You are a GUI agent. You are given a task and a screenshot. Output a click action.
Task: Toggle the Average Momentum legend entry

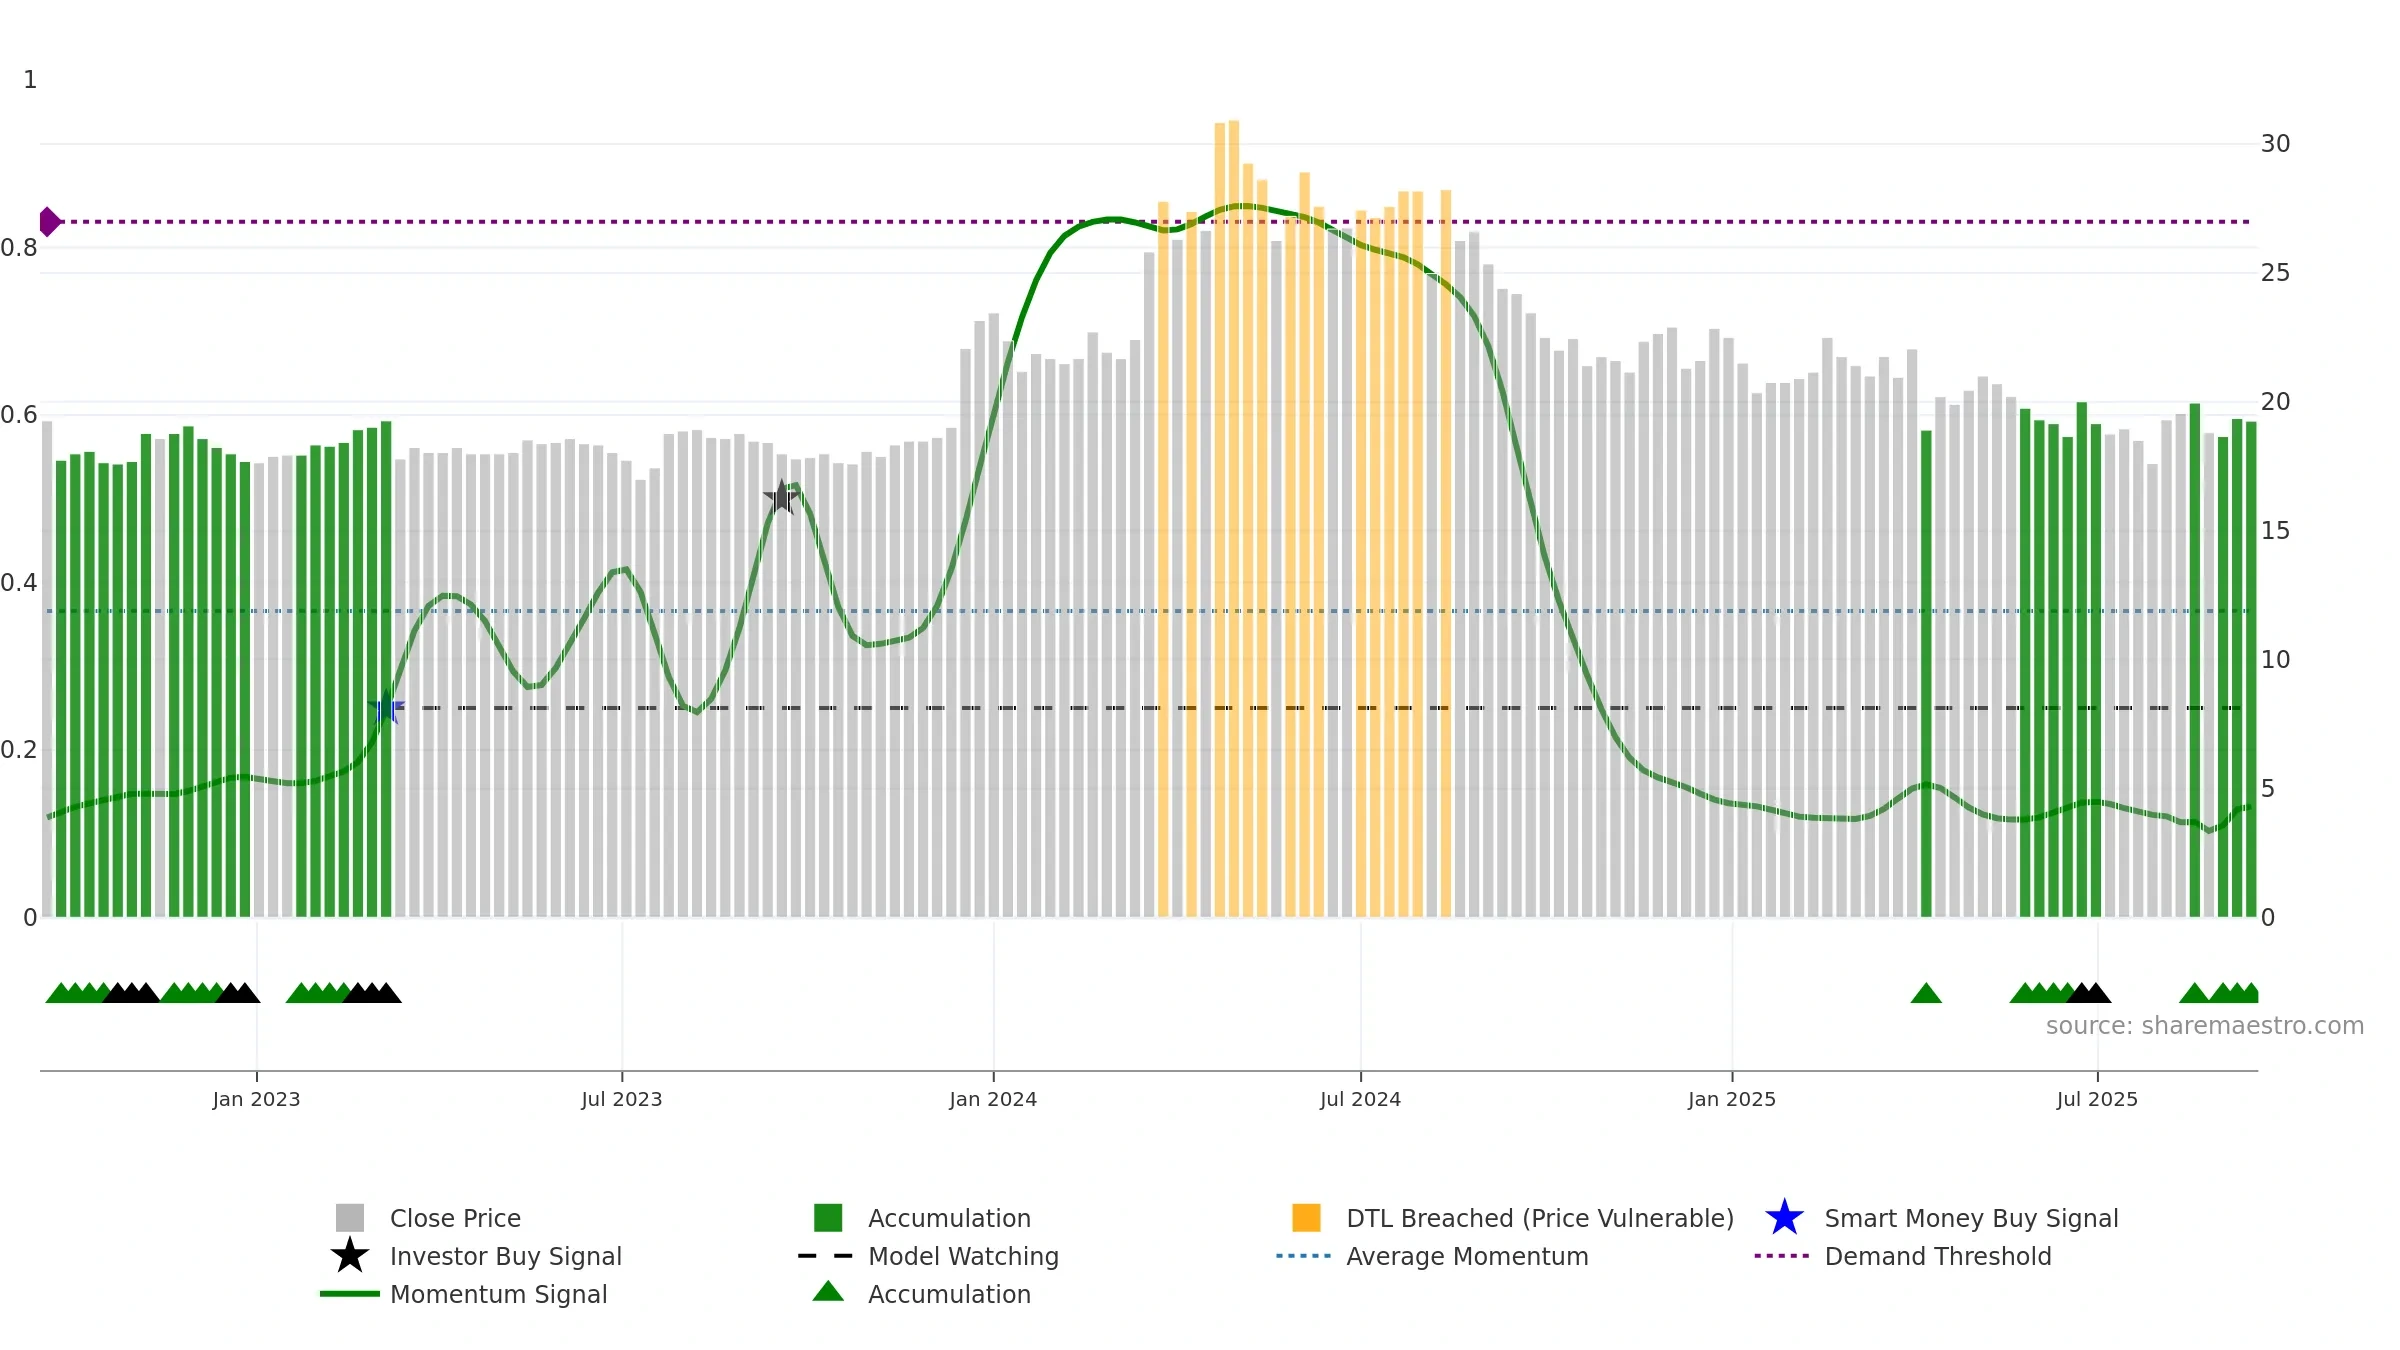point(1466,1256)
